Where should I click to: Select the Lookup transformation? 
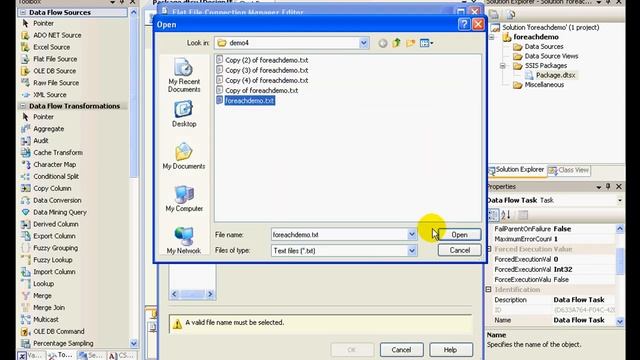click(x=43, y=284)
